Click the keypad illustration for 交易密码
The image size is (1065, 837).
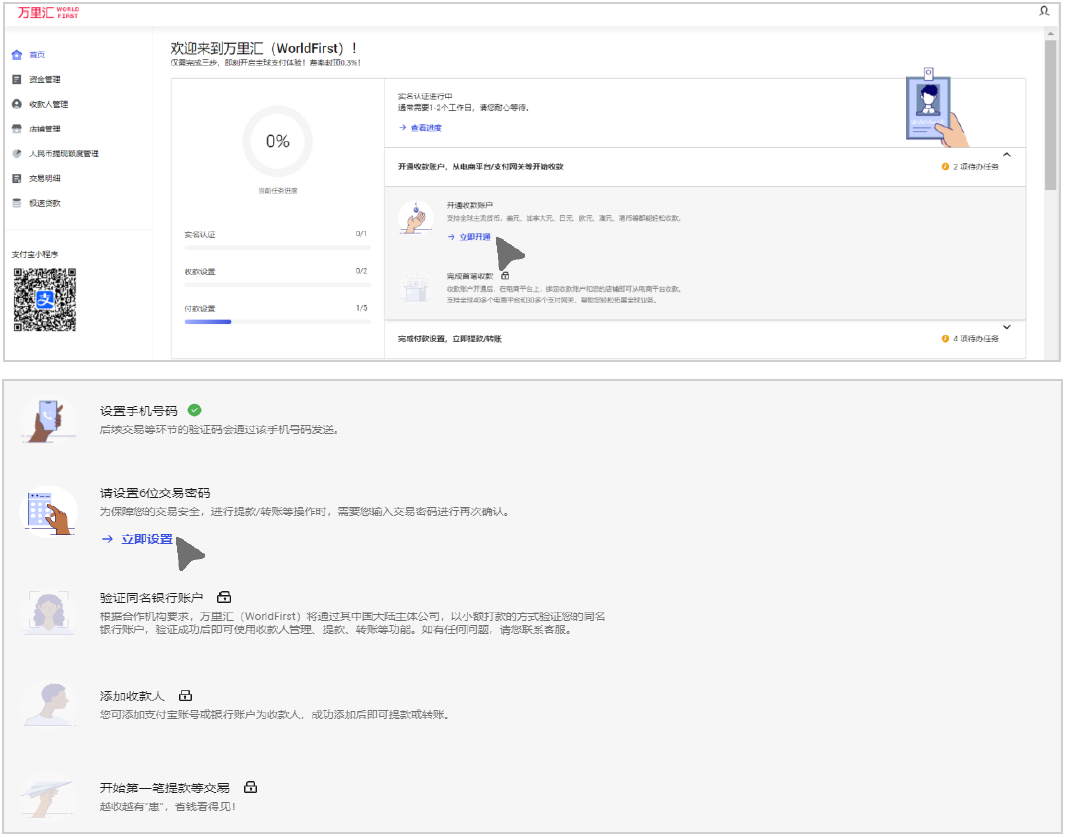pos(49,512)
